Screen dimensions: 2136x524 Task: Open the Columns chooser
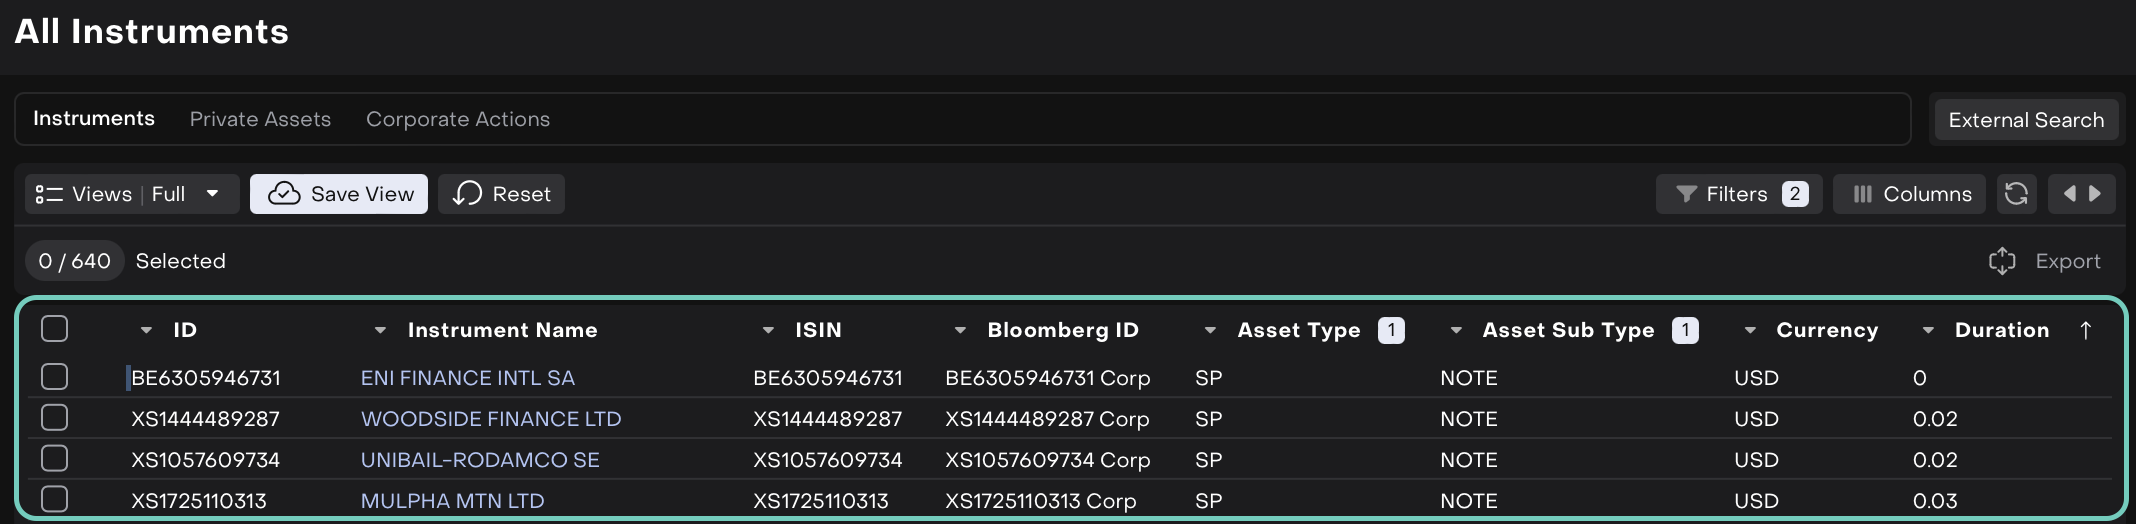[1911, 194]
